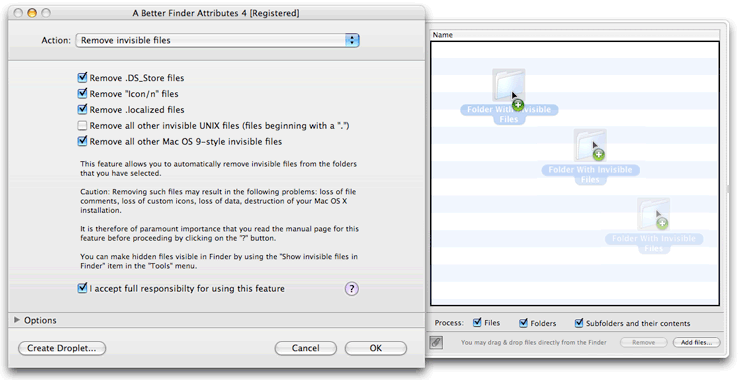The height and width of the screenshot is (380, 740).
Task: Click the Name column header
Action: click(x=575, y=35)
